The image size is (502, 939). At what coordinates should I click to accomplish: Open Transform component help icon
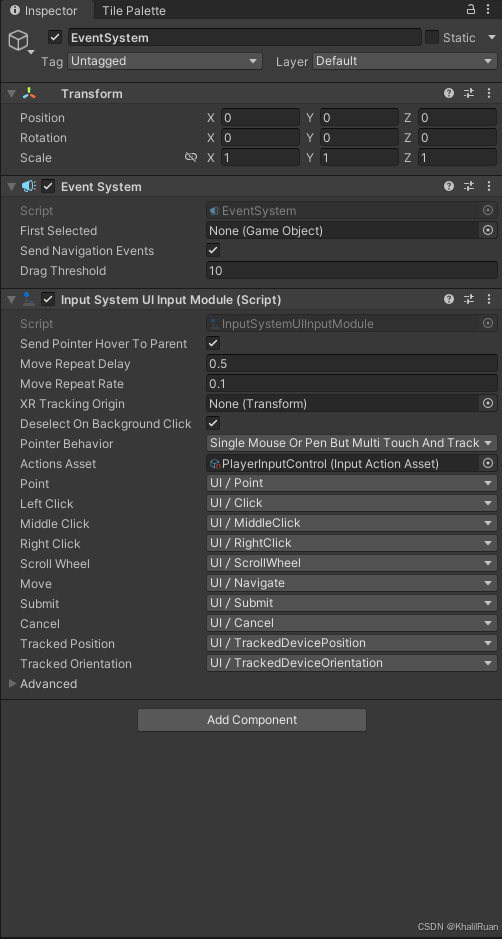pyautogui.click(x=449, y=93)
